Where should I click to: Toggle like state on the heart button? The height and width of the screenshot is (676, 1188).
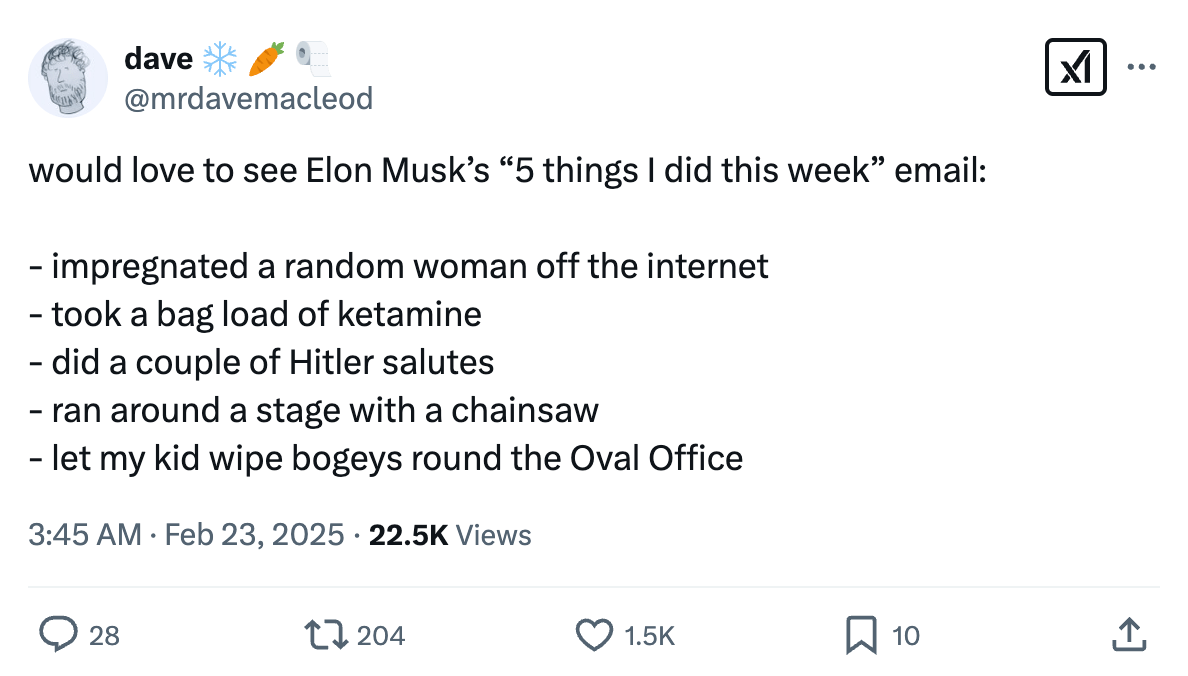(x=594, y=634)
